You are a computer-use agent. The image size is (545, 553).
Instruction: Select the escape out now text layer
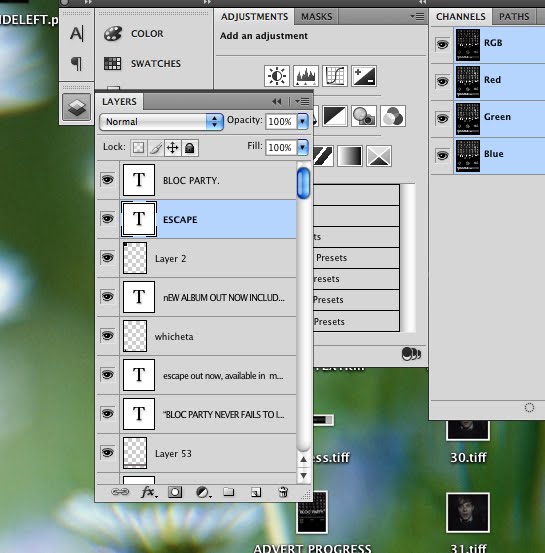click(x=208, y=376)
